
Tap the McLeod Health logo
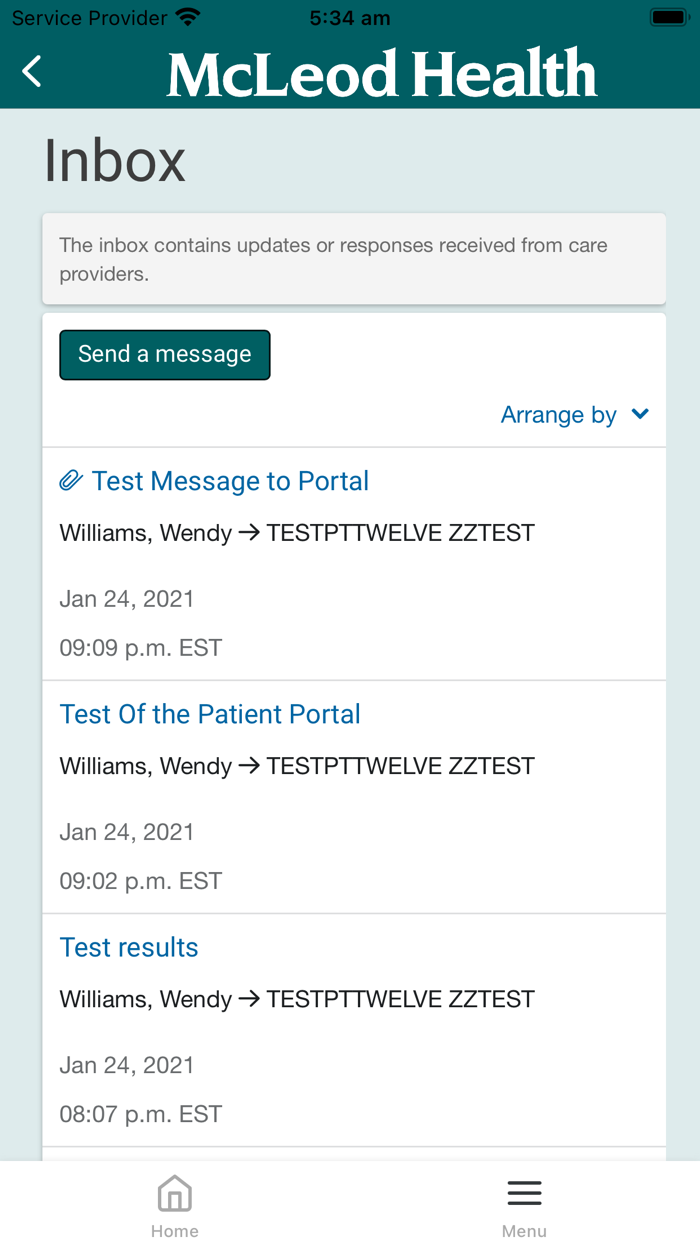point(381,71)
